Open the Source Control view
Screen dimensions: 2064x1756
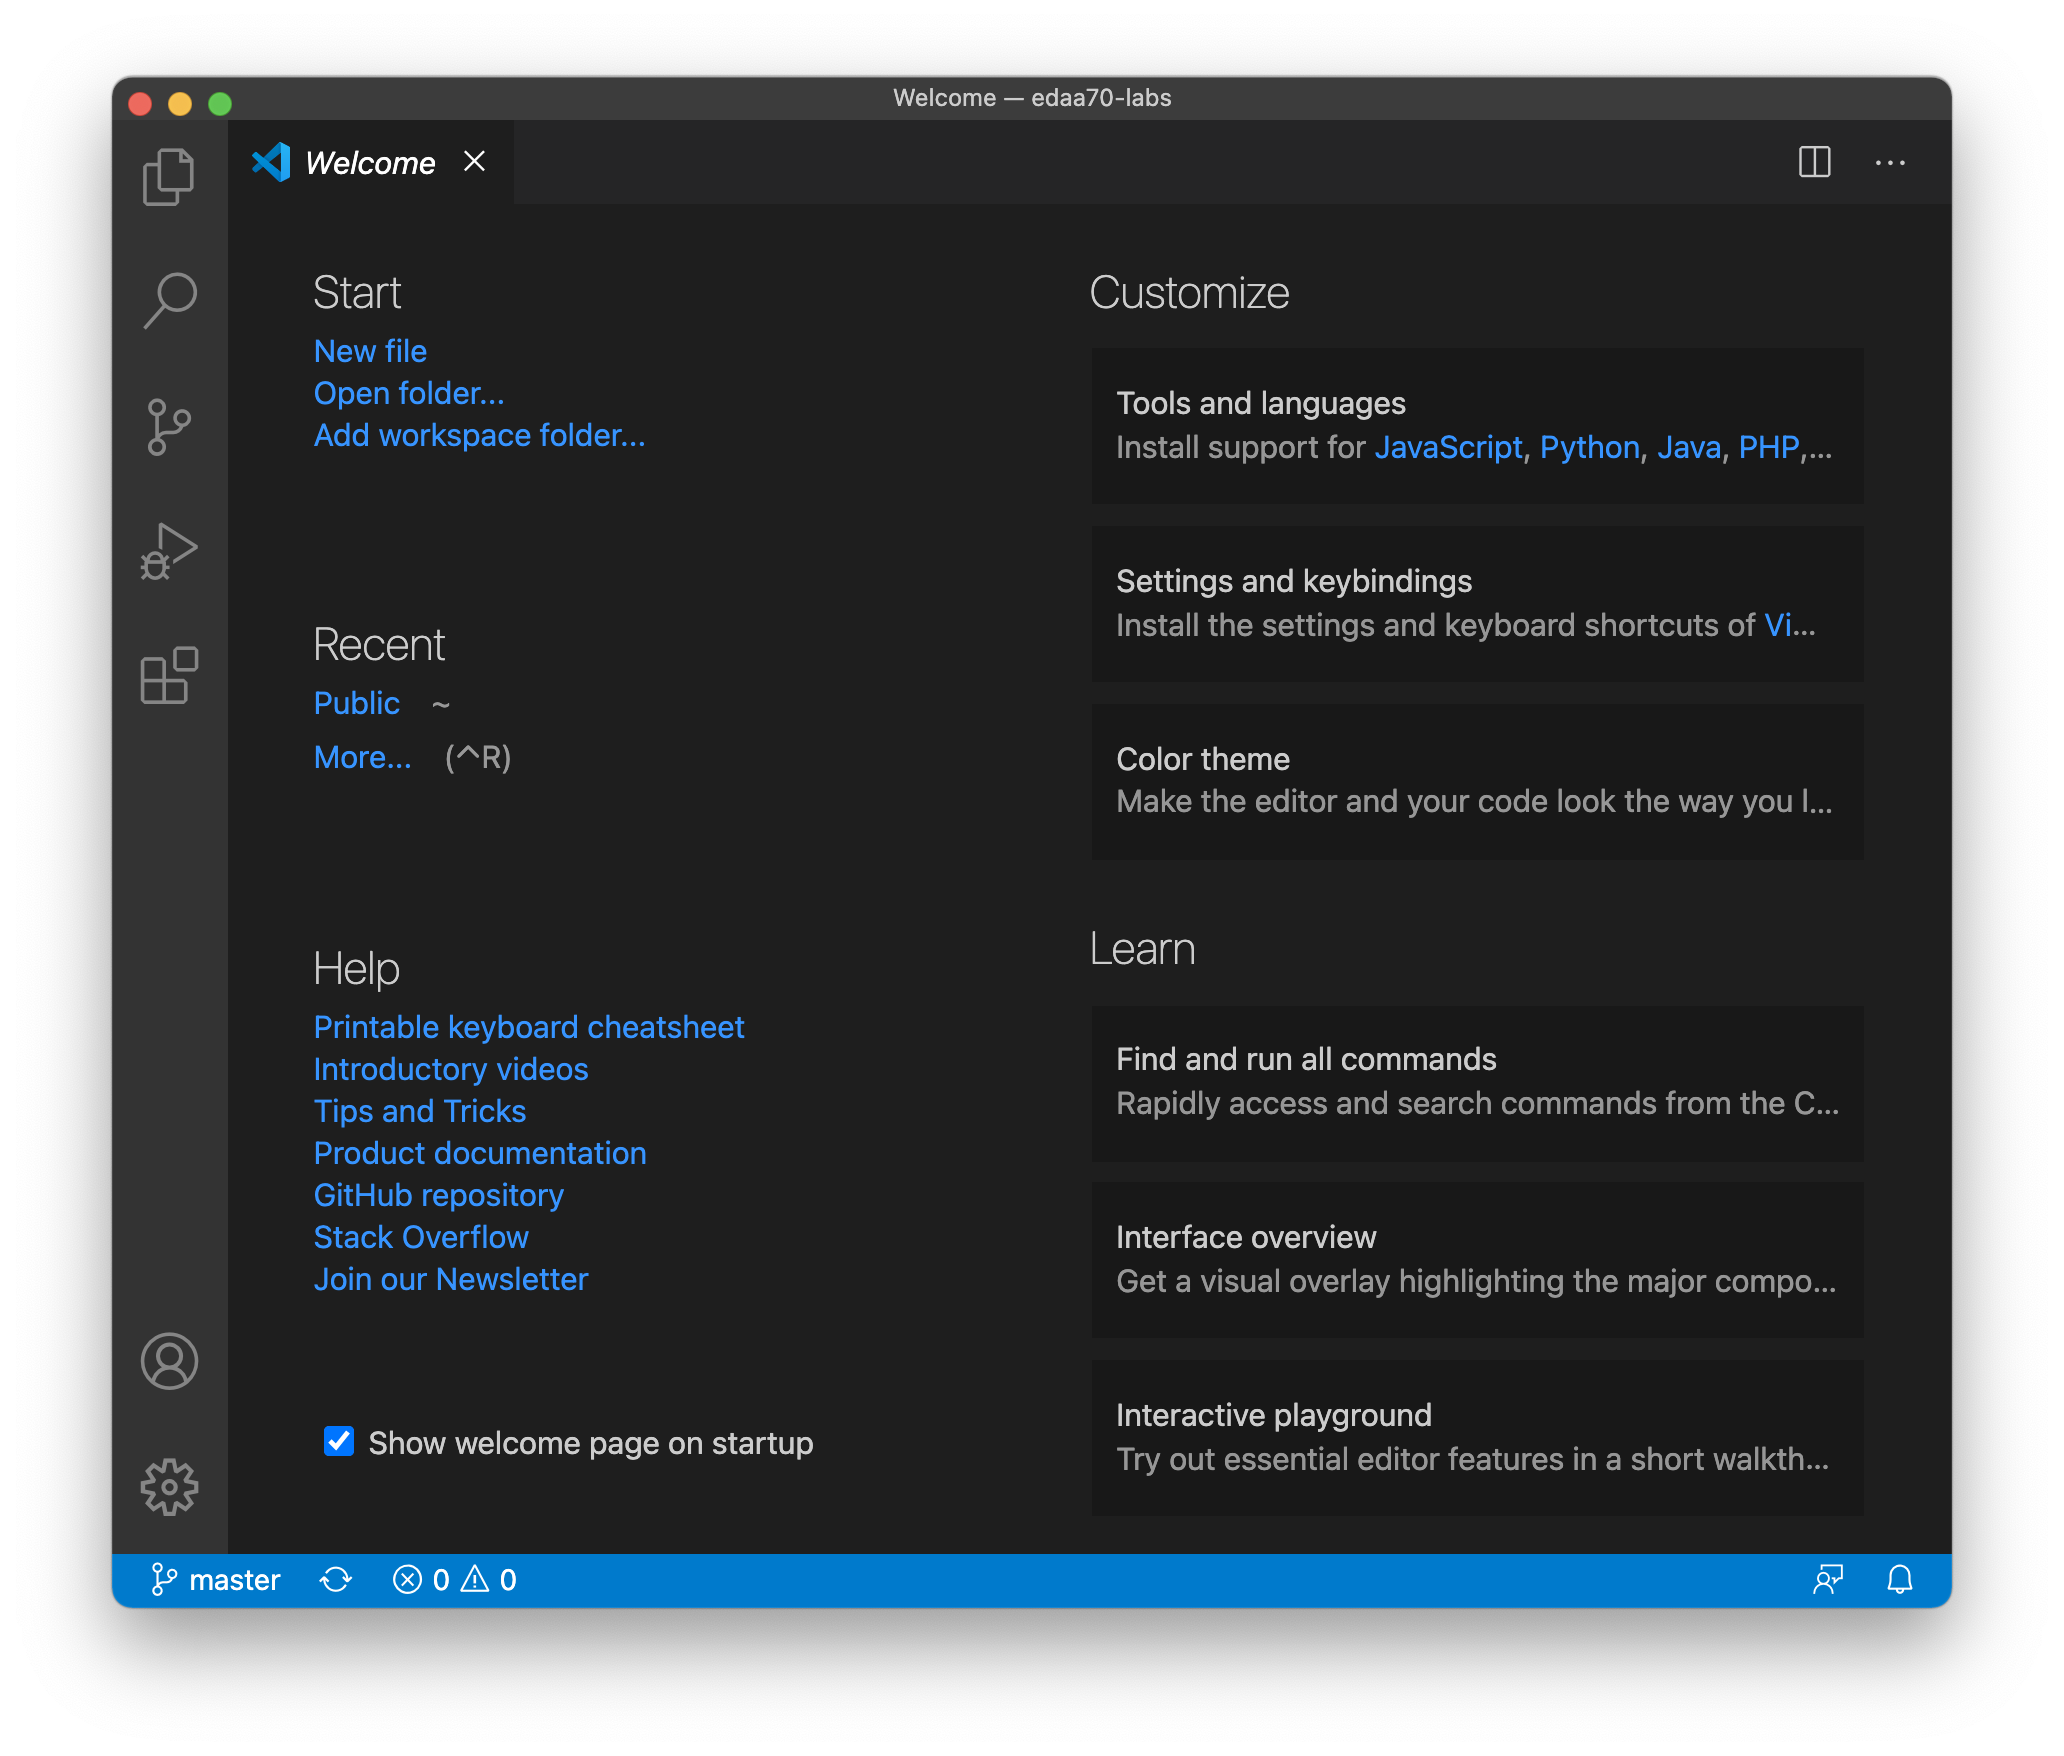point(169,427)
